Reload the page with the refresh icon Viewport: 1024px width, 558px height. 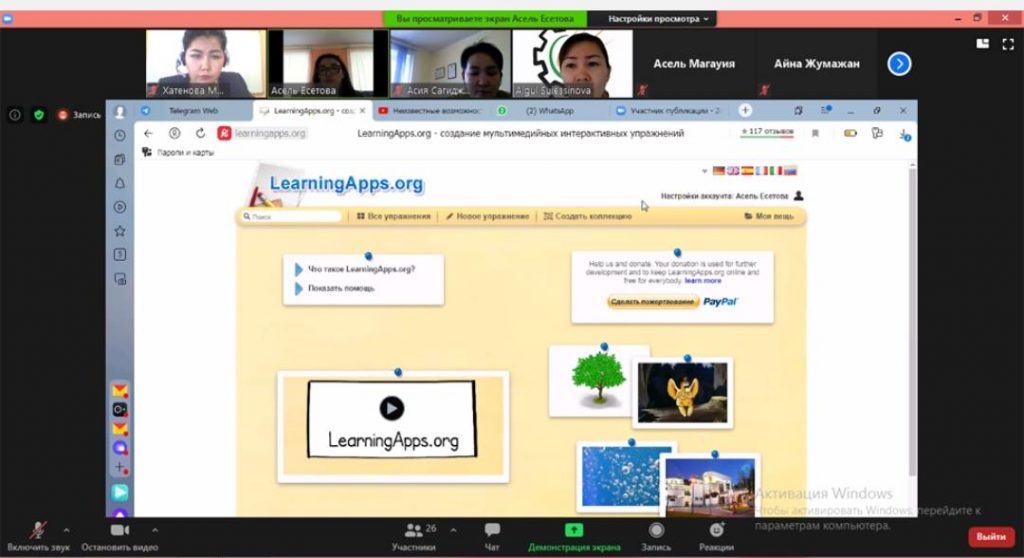click(x=200, y=133)
